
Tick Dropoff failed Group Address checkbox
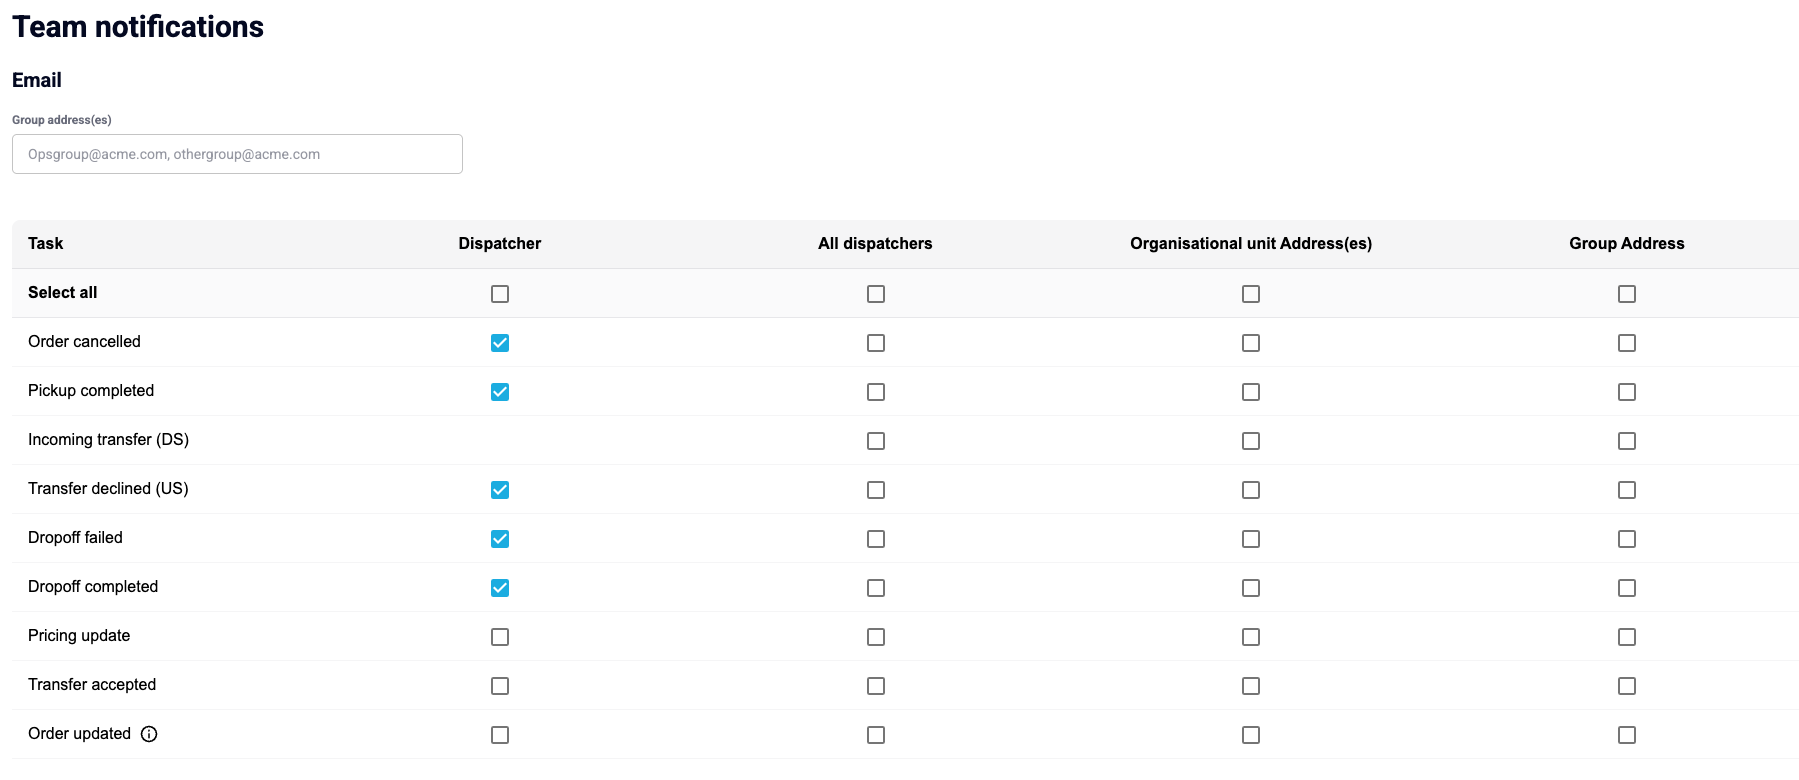[1627, 539]
